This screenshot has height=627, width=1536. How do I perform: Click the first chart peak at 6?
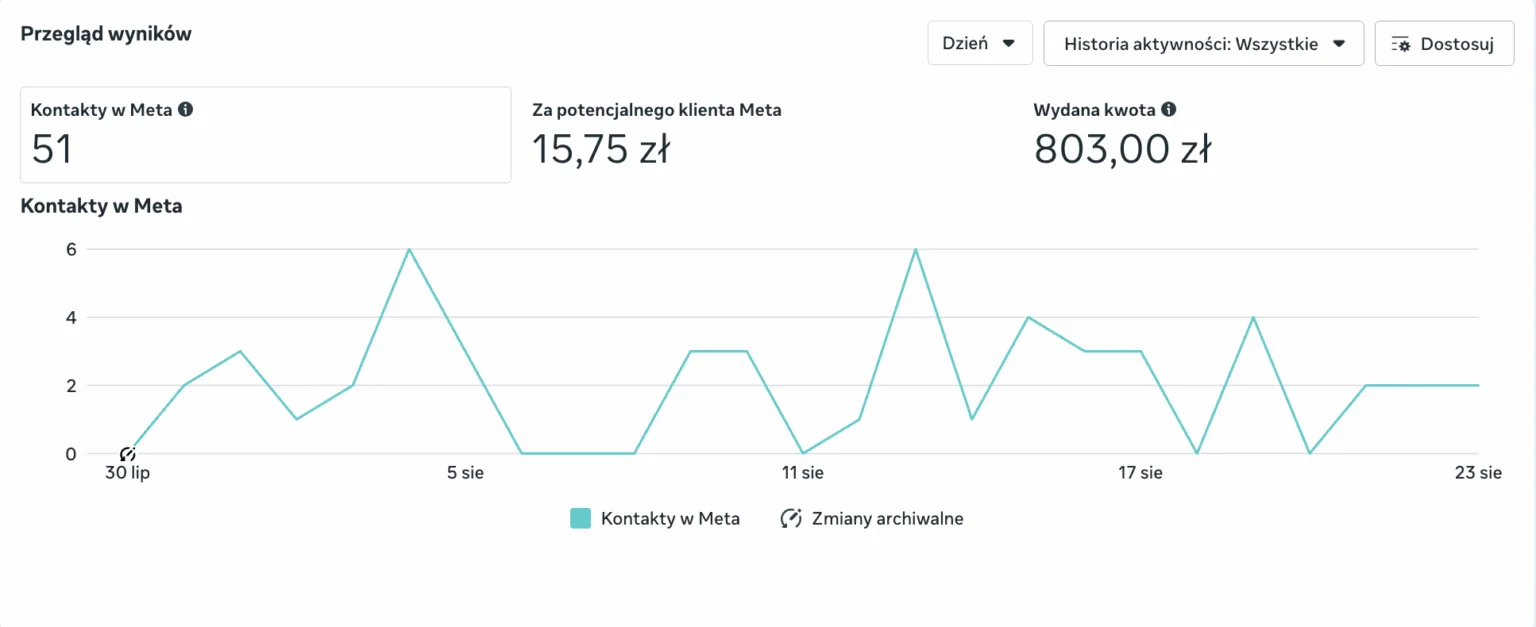(x=409, y=249)
